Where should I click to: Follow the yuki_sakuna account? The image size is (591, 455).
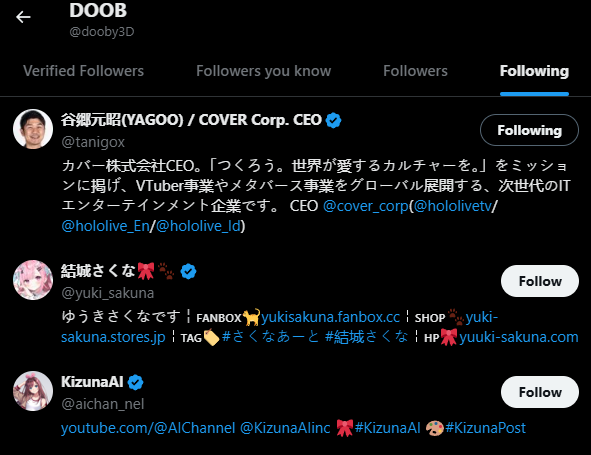pyautogui.click(x=540, y=281)
